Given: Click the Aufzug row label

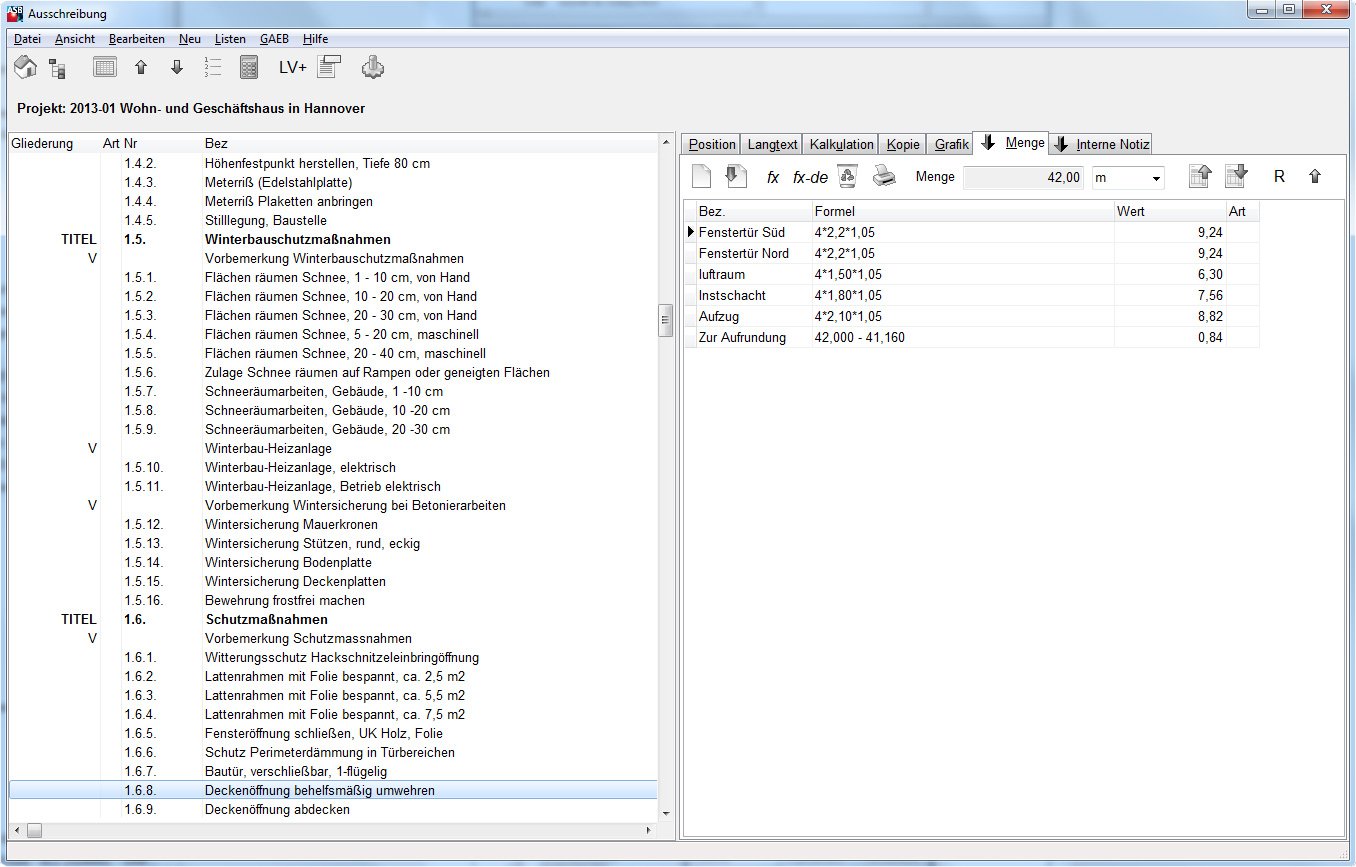Looking at the screenshot, I should 719,317.
